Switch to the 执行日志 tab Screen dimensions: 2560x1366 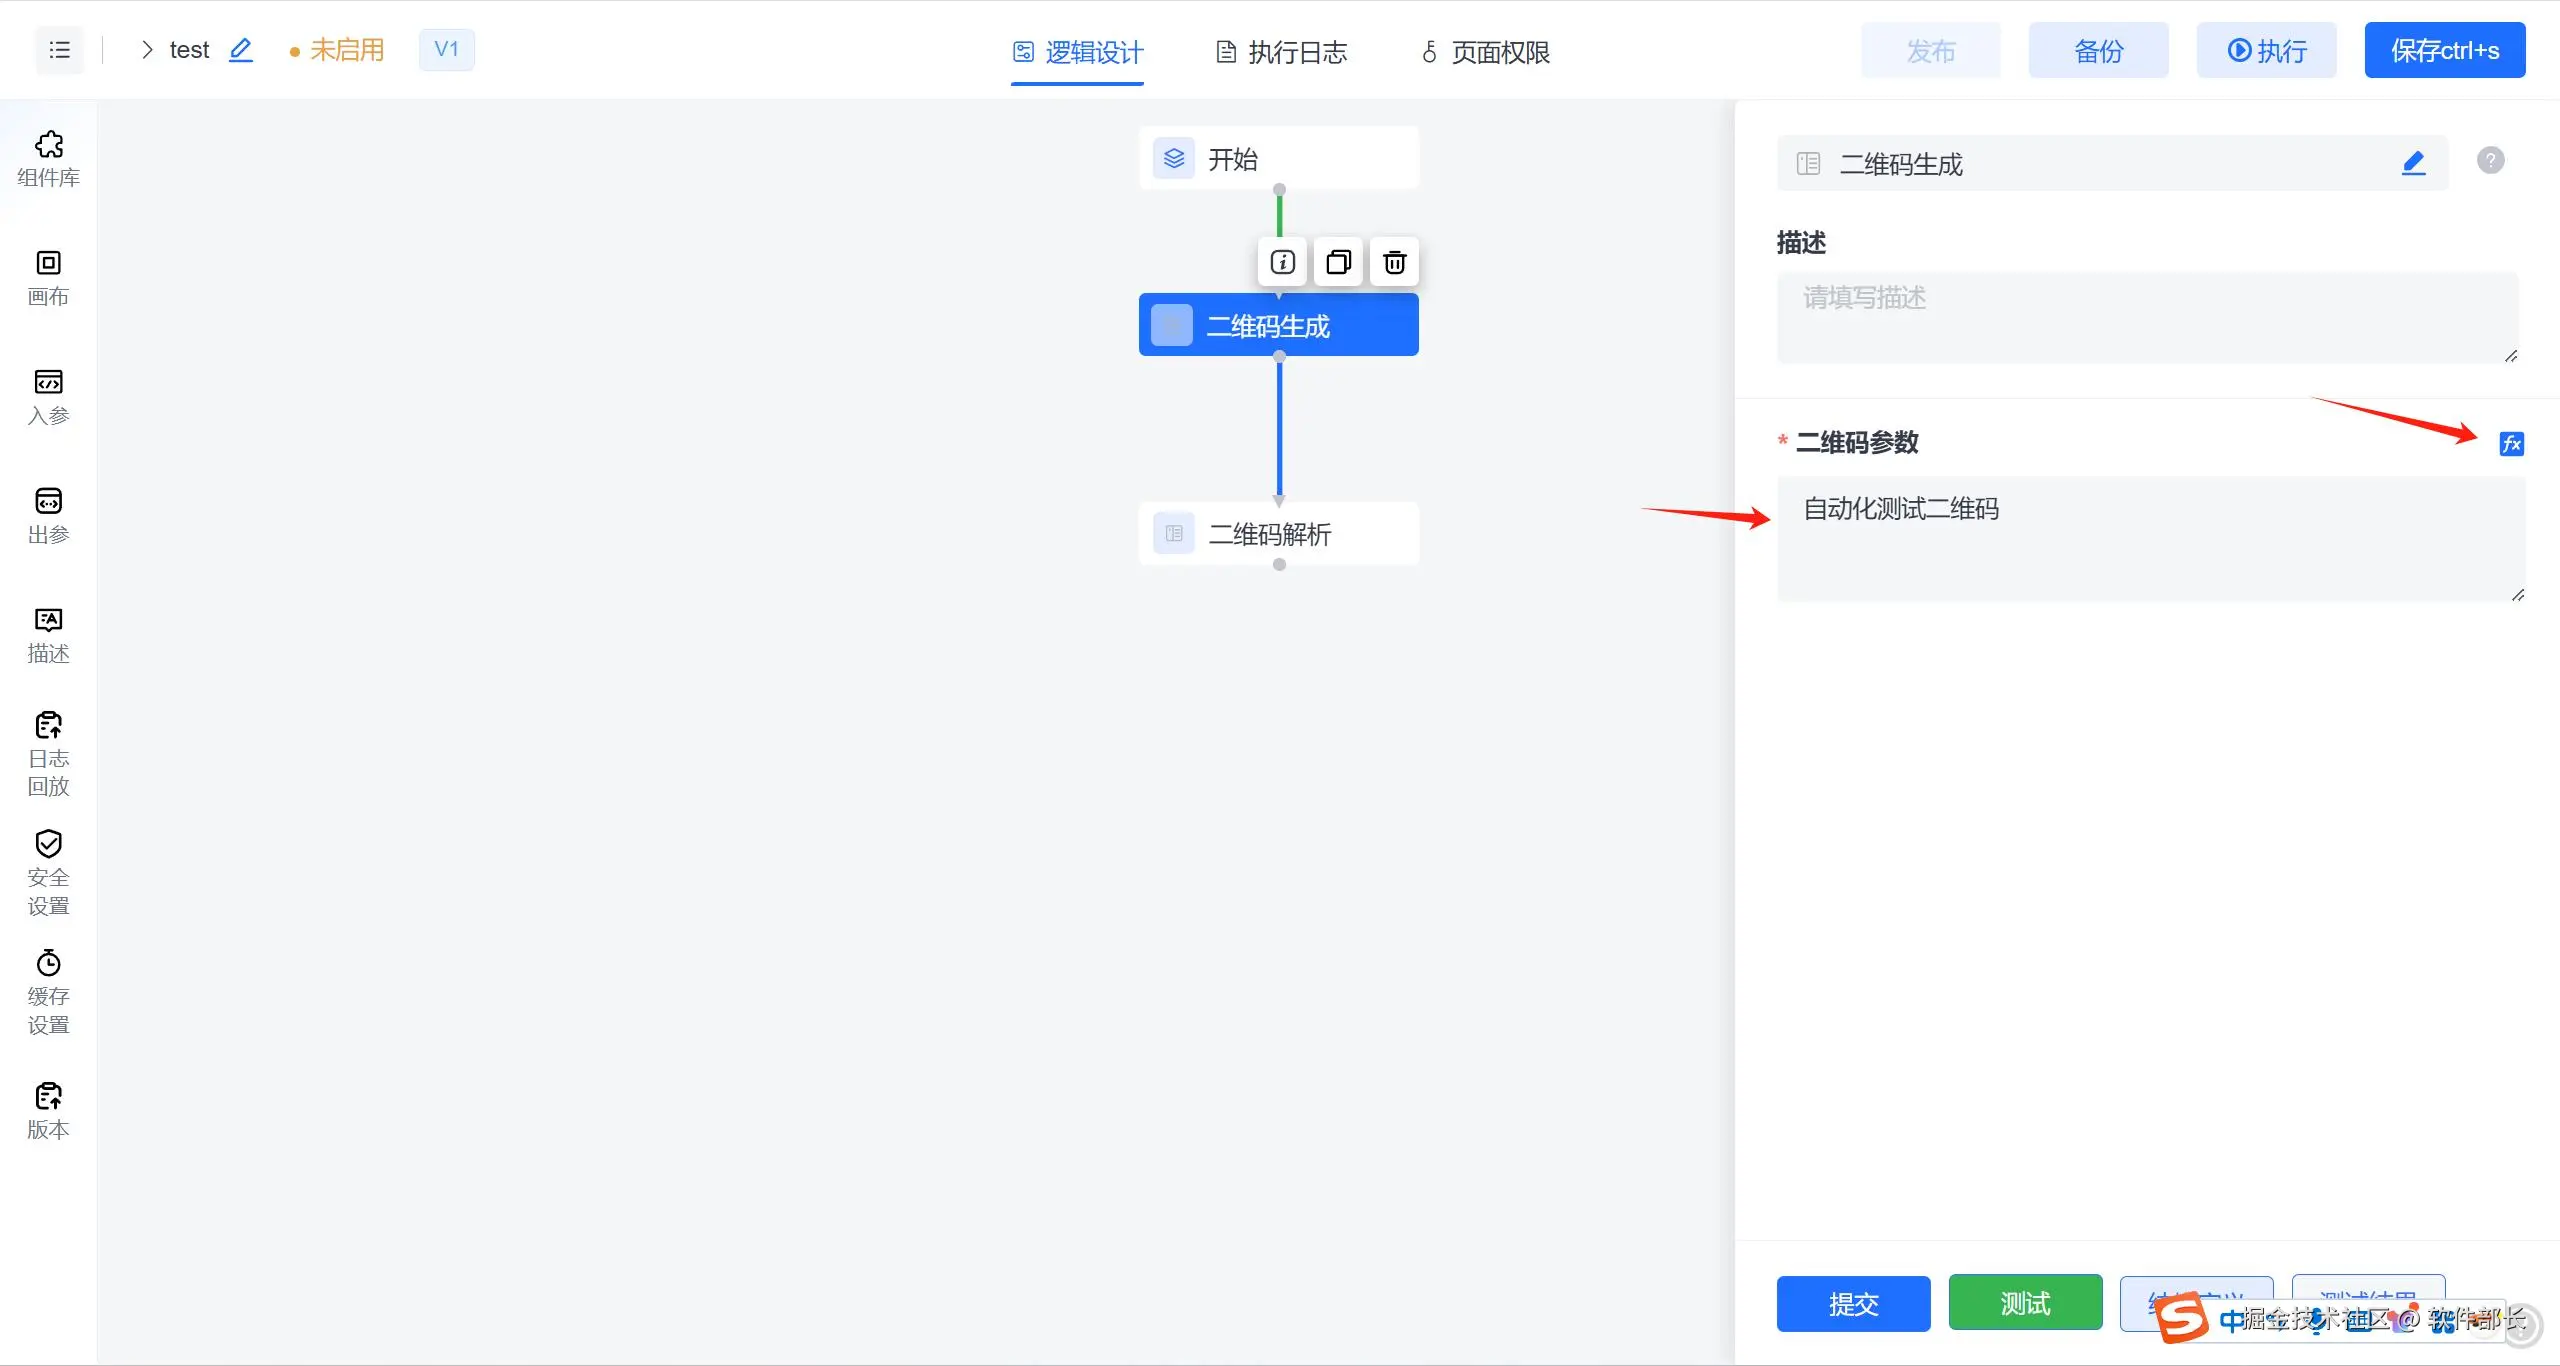[1281, 52]
